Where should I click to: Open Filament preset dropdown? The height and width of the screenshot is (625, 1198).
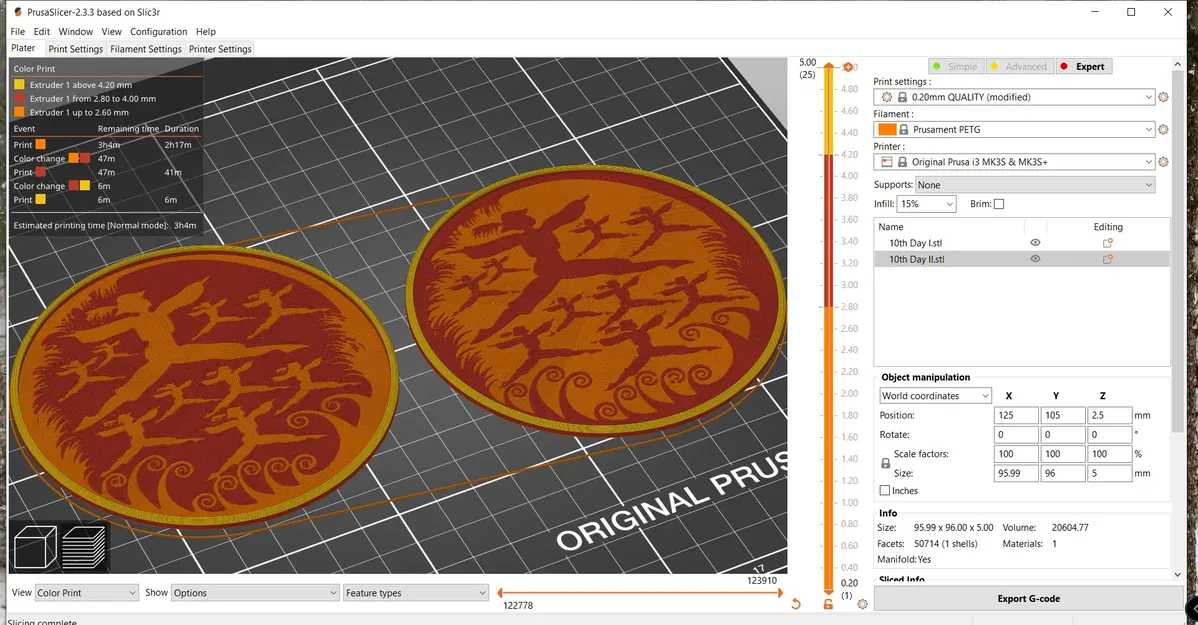(x=1014, y=129)
